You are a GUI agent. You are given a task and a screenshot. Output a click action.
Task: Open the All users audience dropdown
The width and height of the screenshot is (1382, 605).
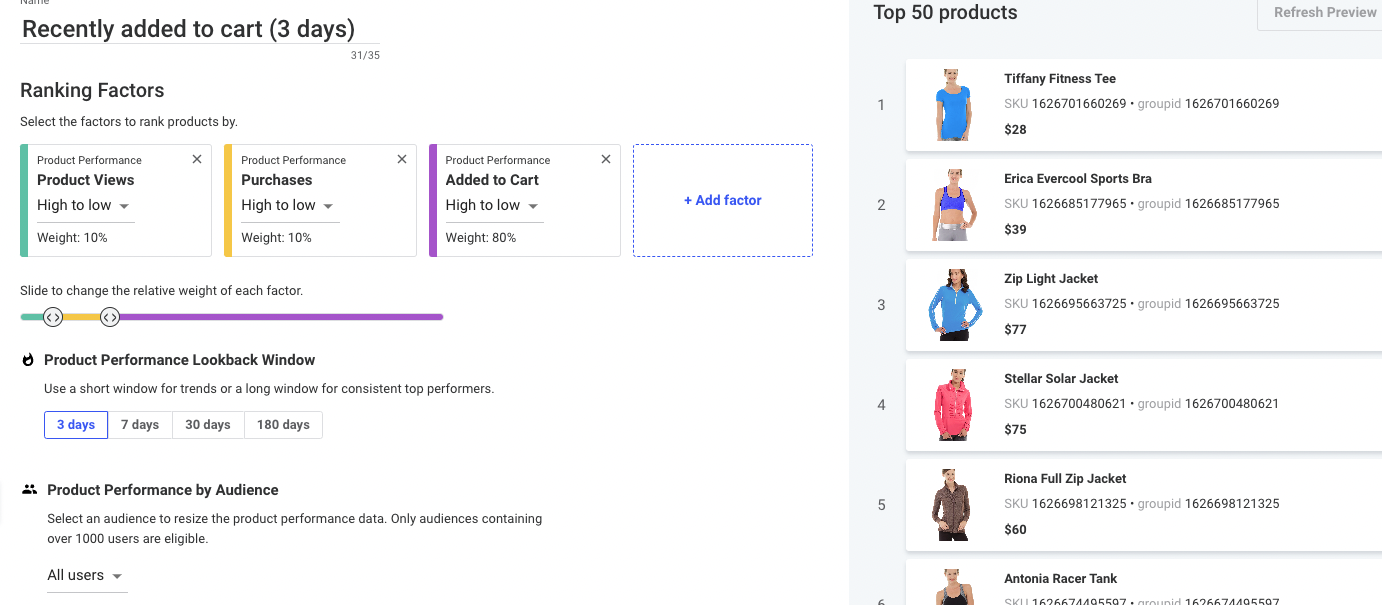click(x=87, y=576)
